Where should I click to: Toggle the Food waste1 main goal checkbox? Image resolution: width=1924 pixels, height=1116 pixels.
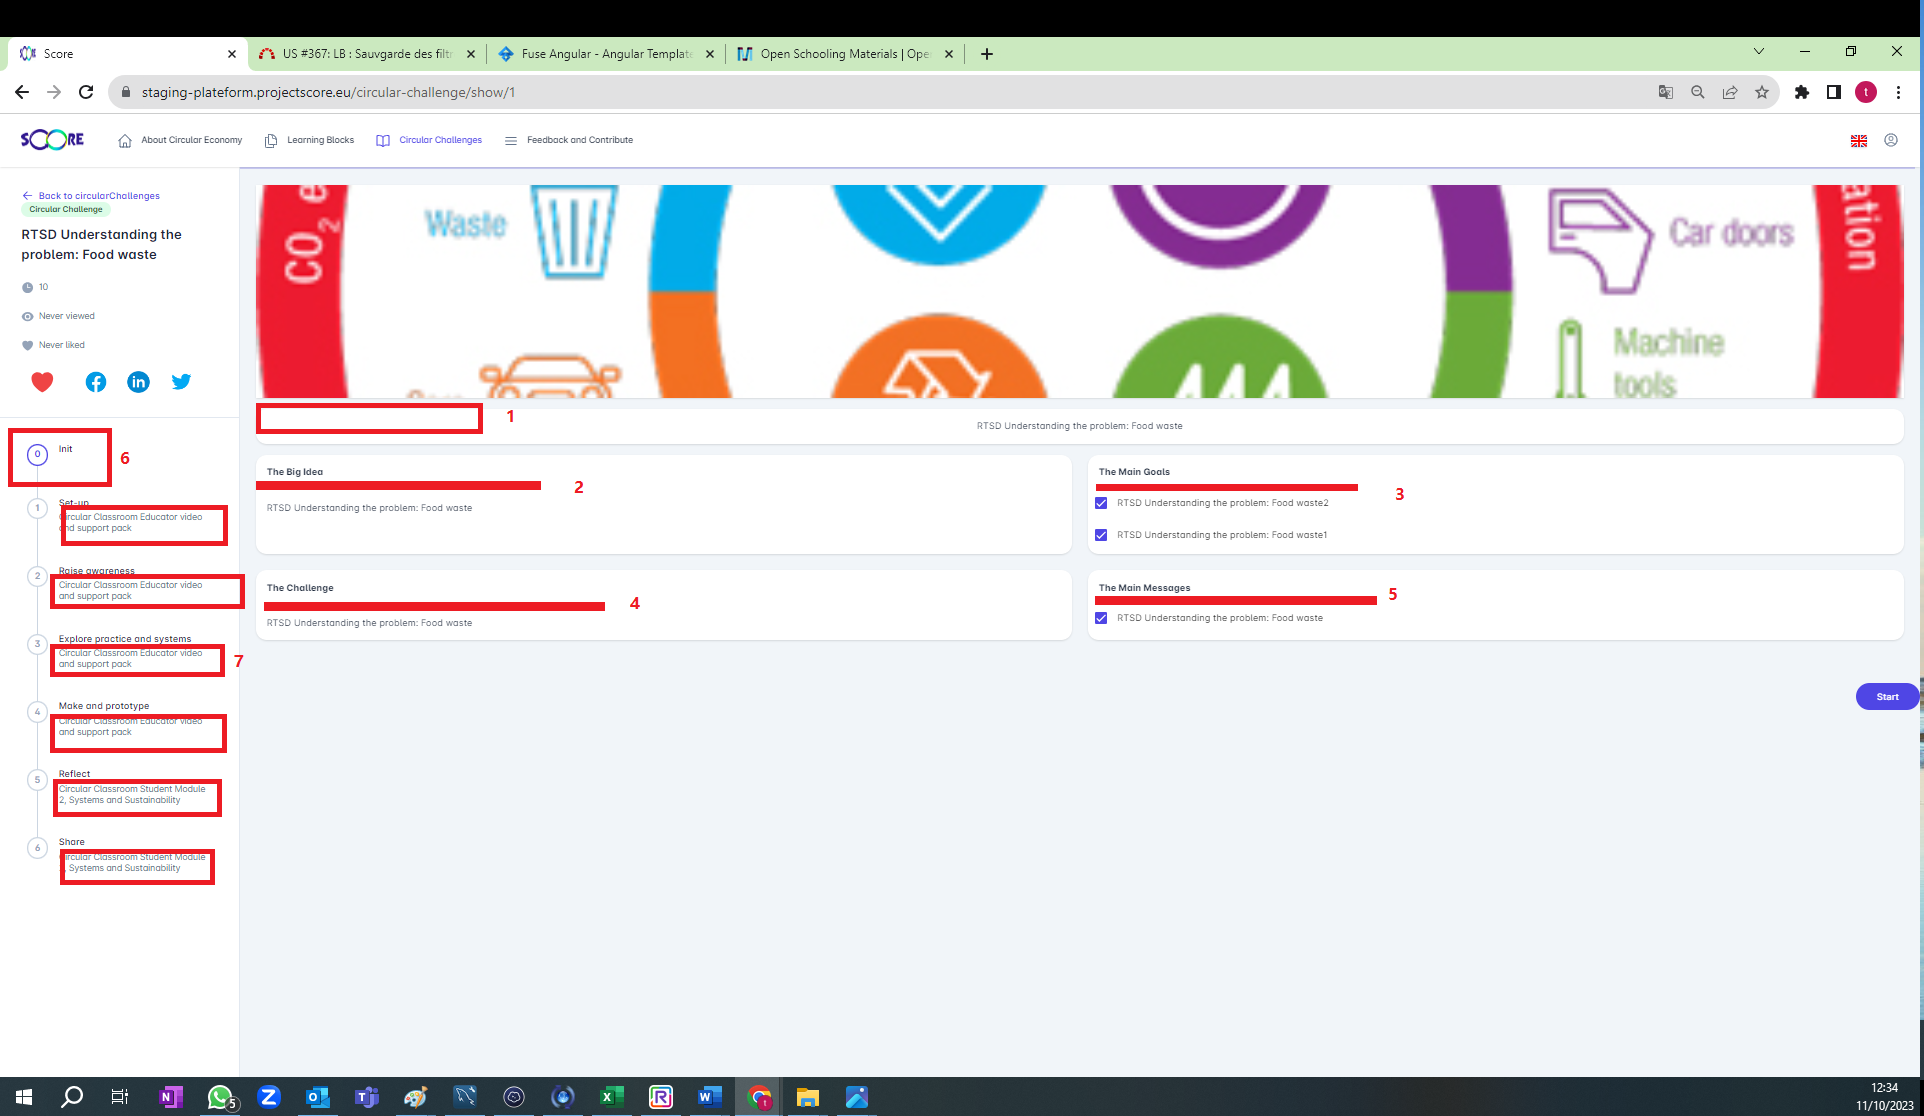[1101, 535]
